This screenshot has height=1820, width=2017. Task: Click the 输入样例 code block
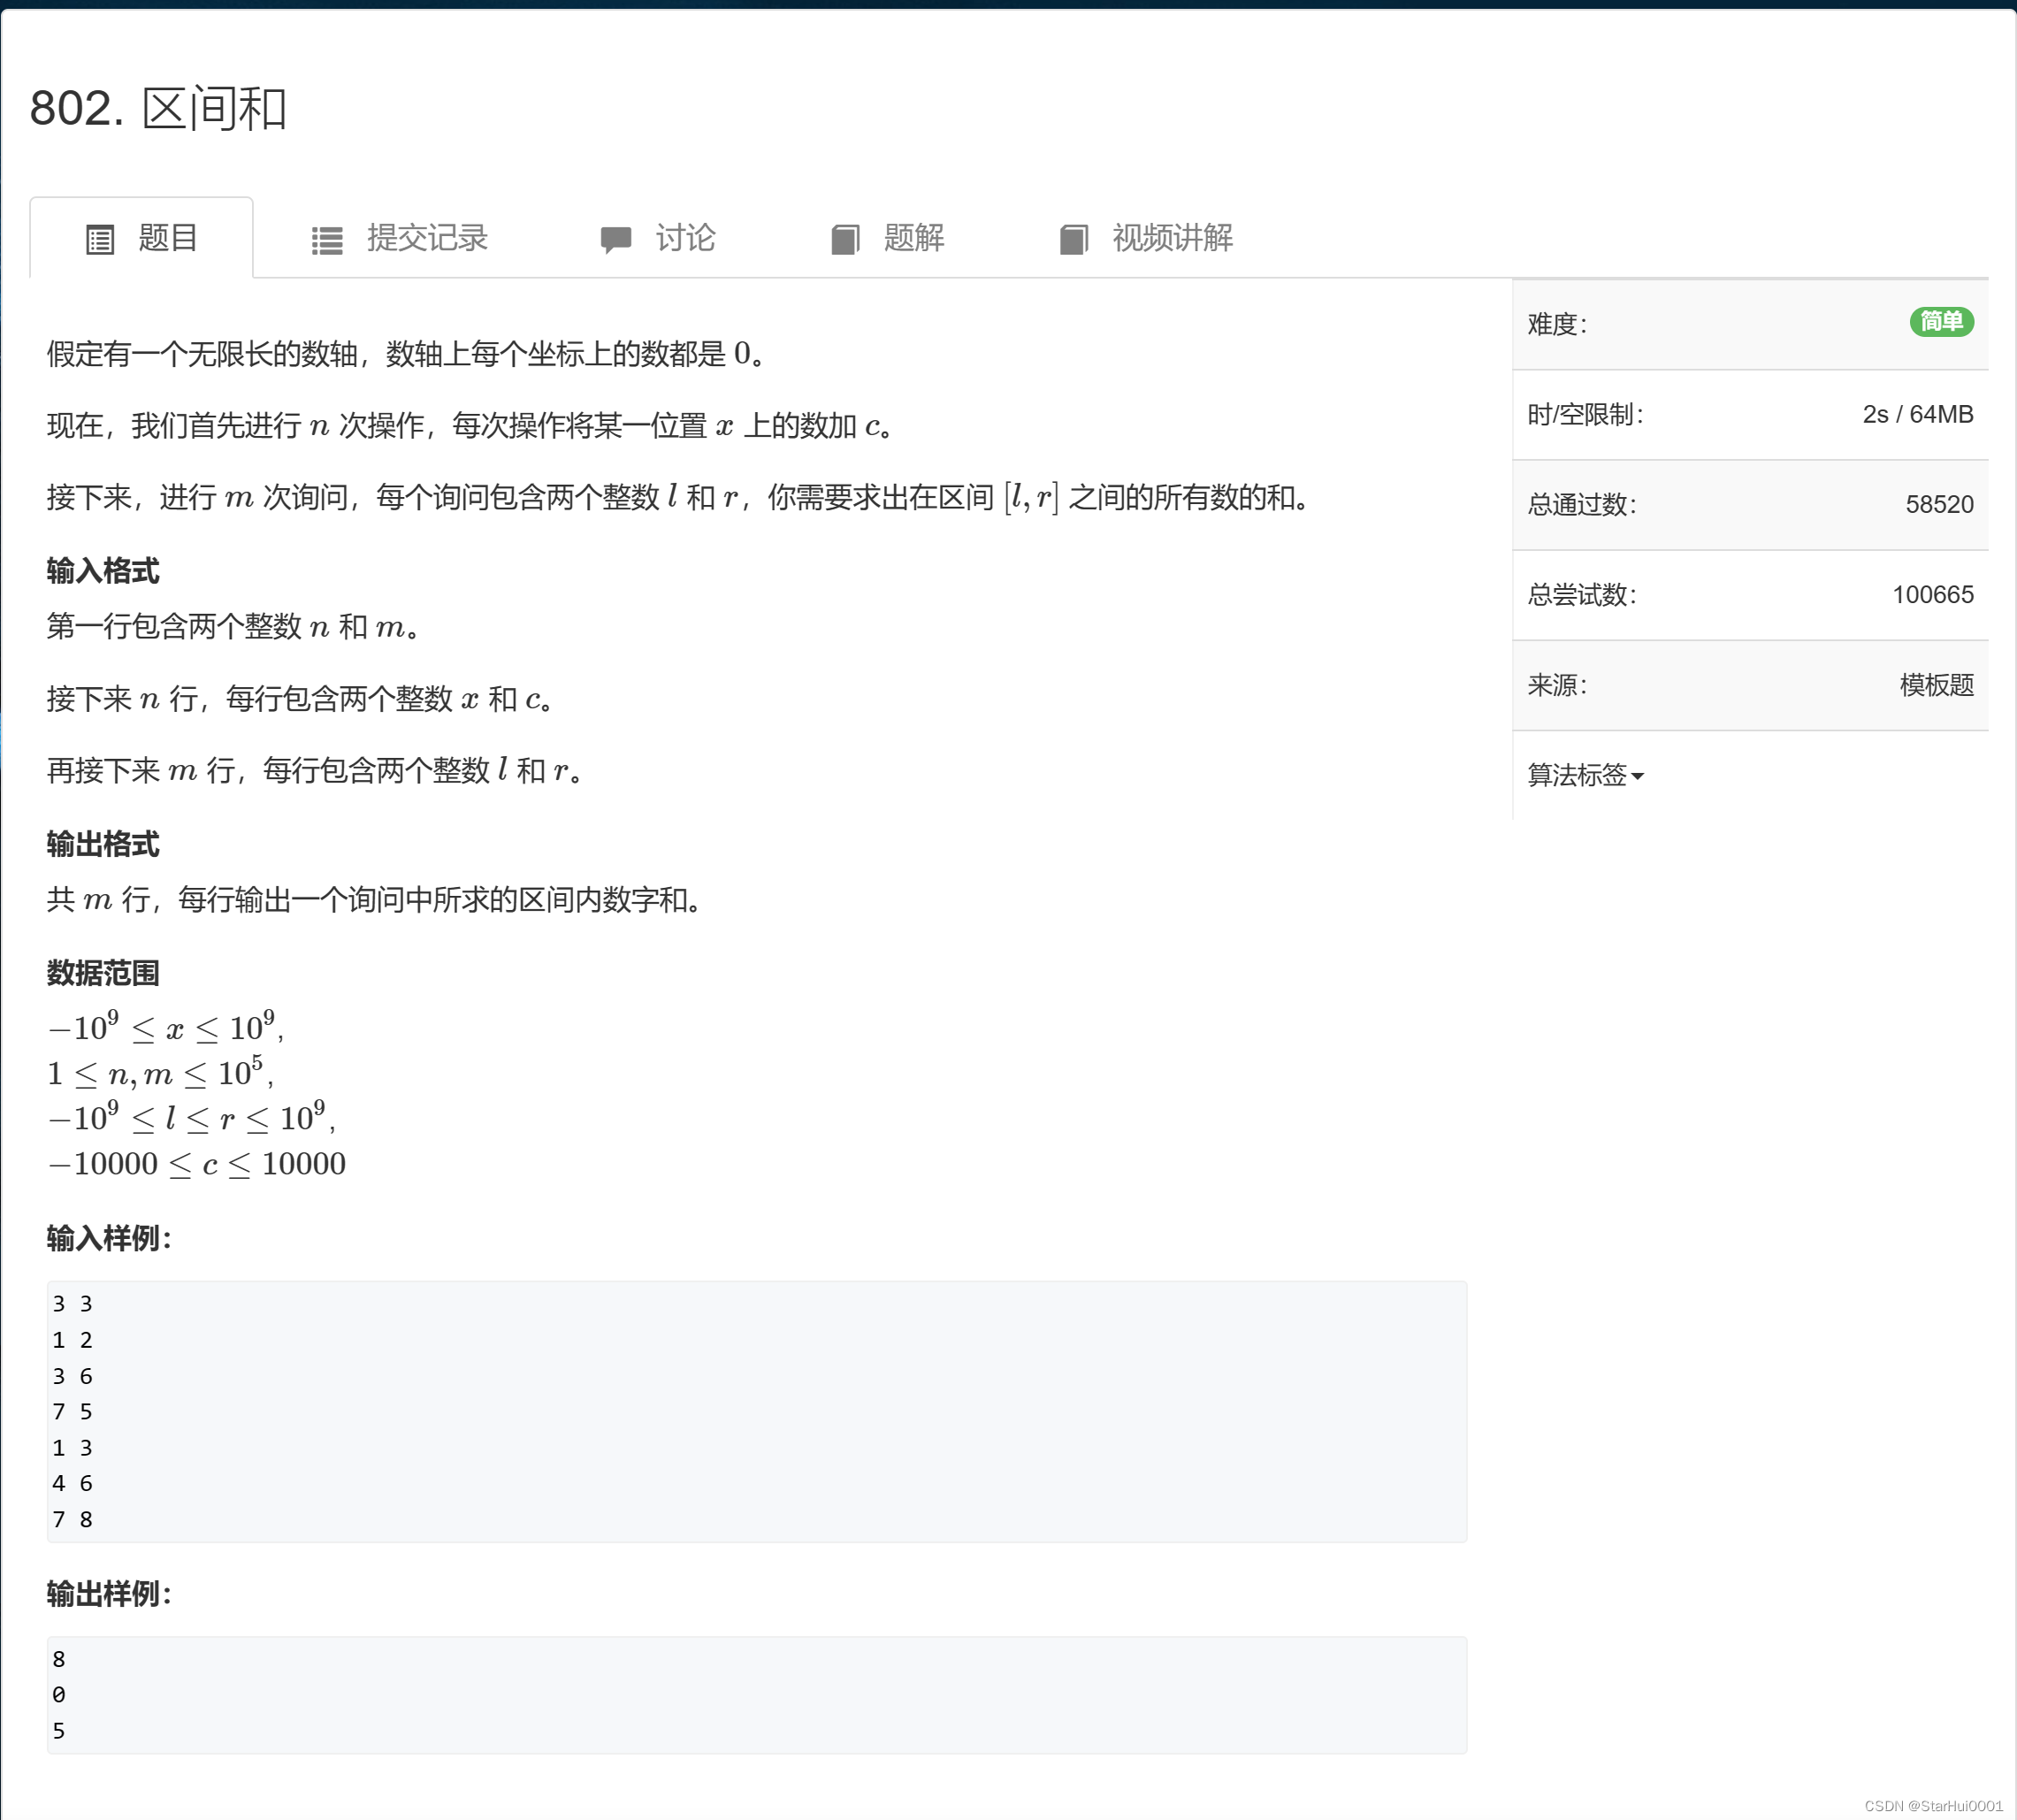756,1411
